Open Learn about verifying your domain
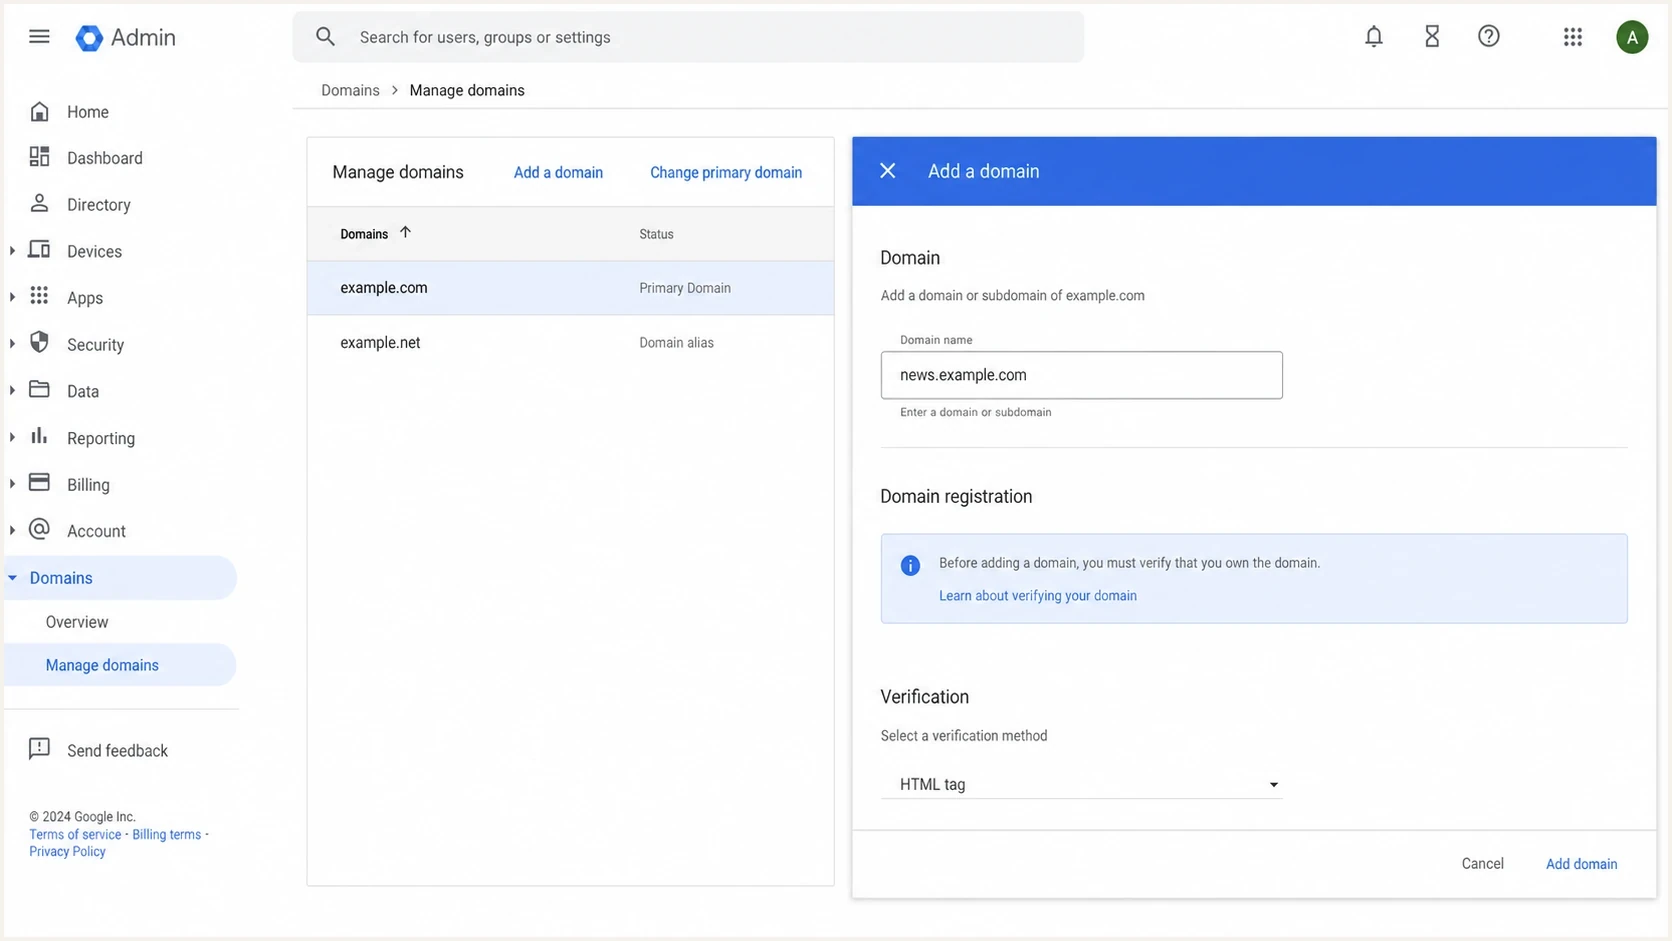 1037,595
